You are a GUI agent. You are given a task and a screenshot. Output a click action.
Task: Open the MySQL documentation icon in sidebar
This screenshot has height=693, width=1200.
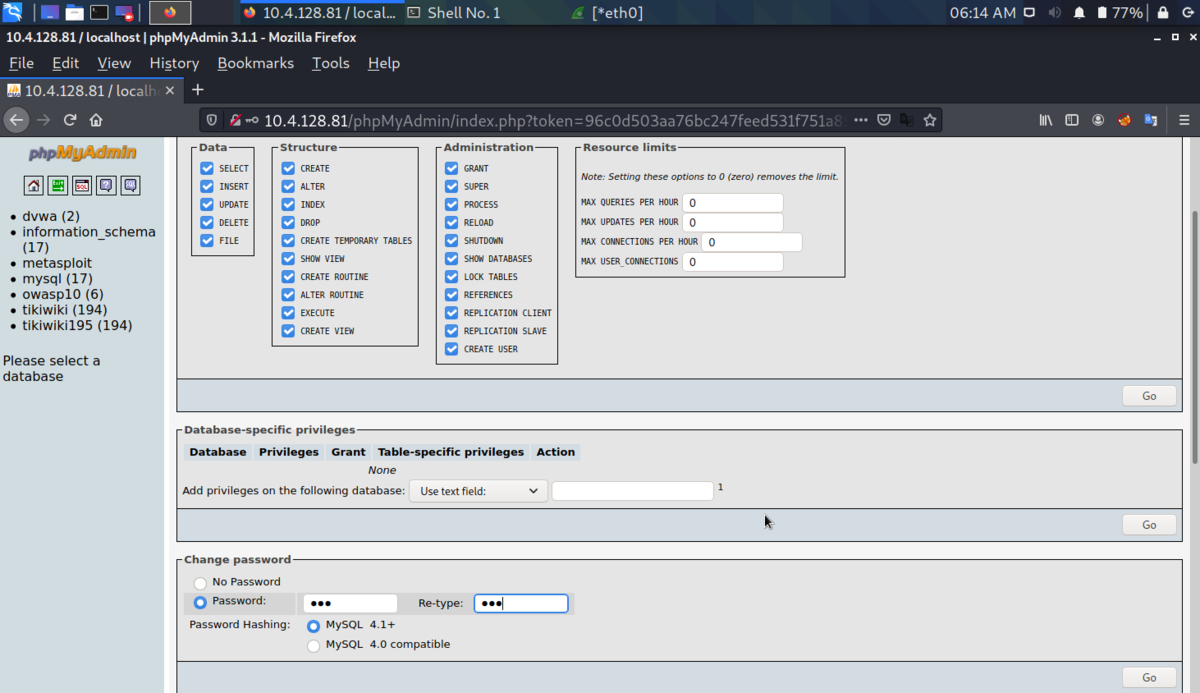130,185
